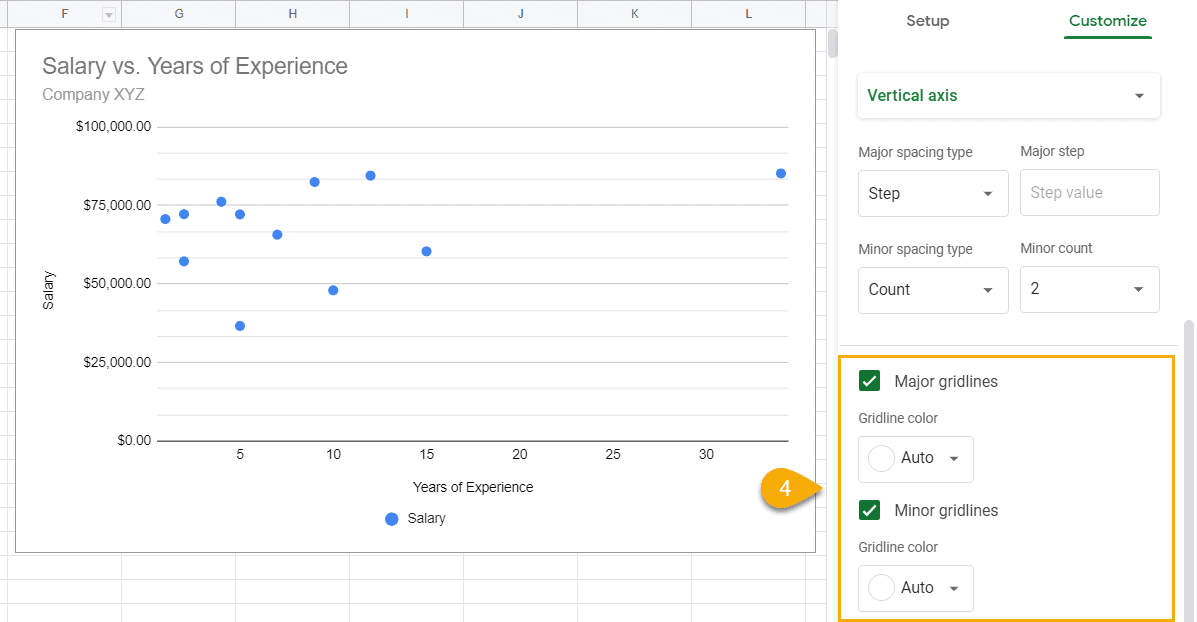Open the Vertical axis section dropdown
1197x622 pixels.
click(x=1007, y=95)
